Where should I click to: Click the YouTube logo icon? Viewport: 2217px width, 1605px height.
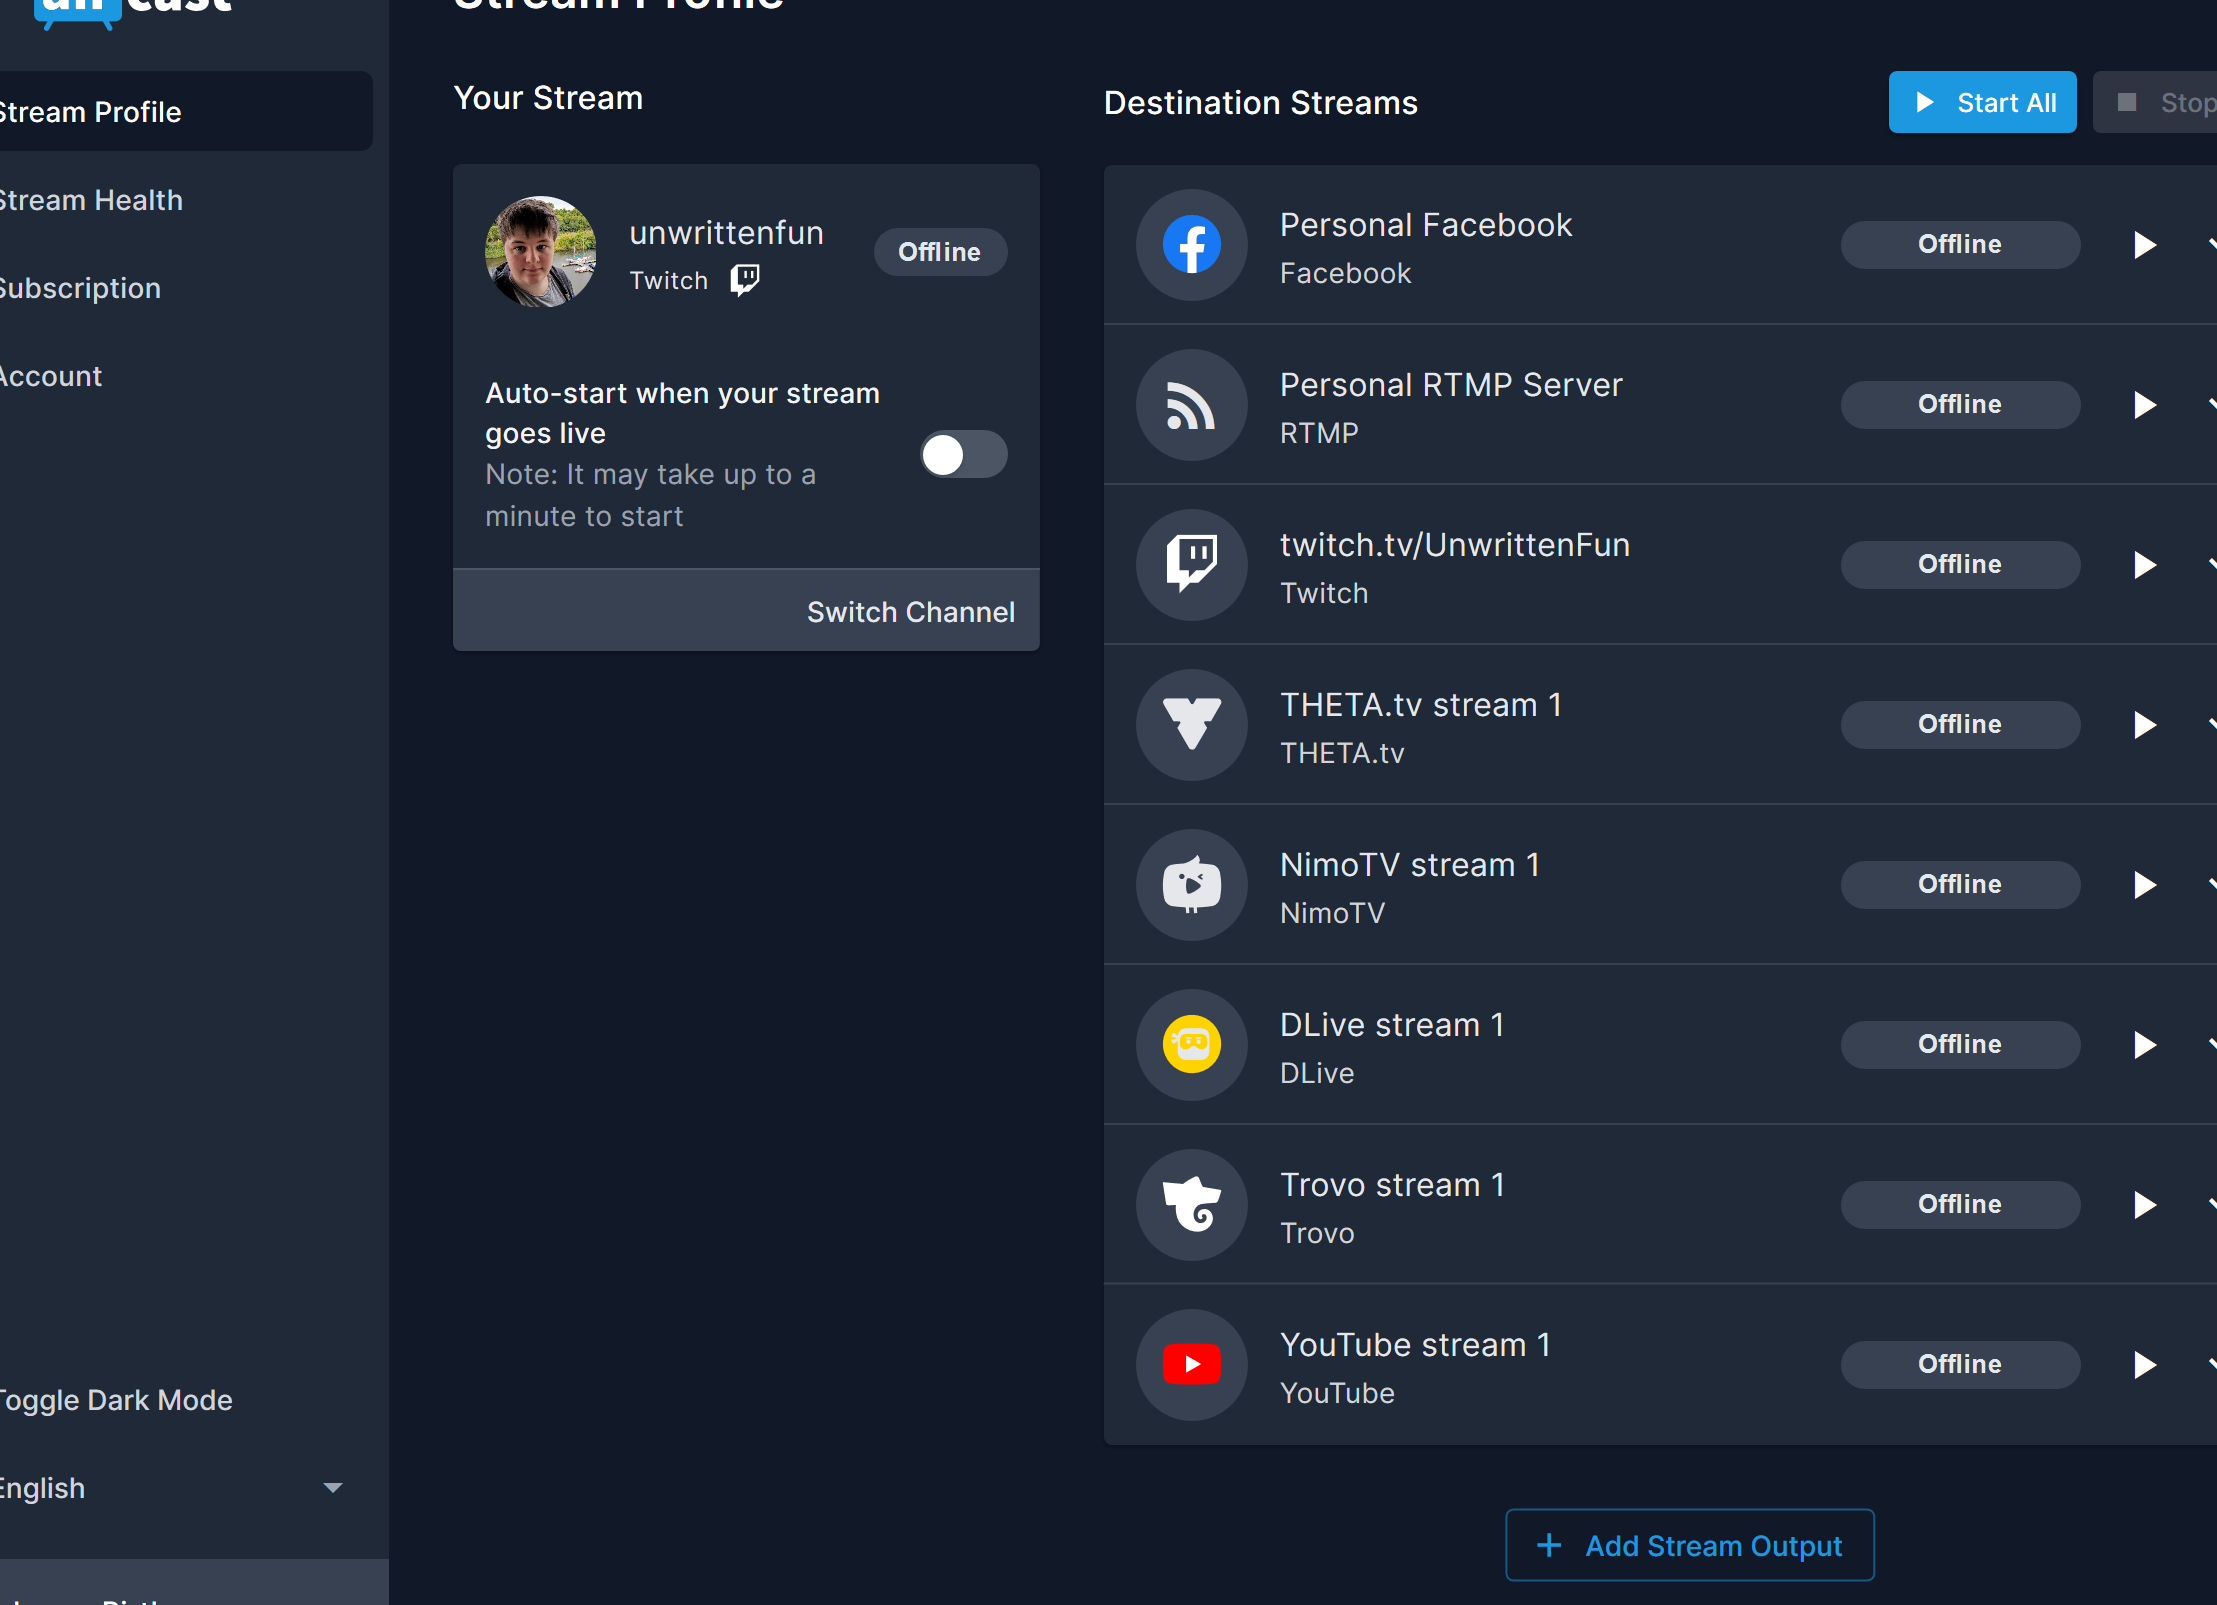(x=1191, y=1365)
